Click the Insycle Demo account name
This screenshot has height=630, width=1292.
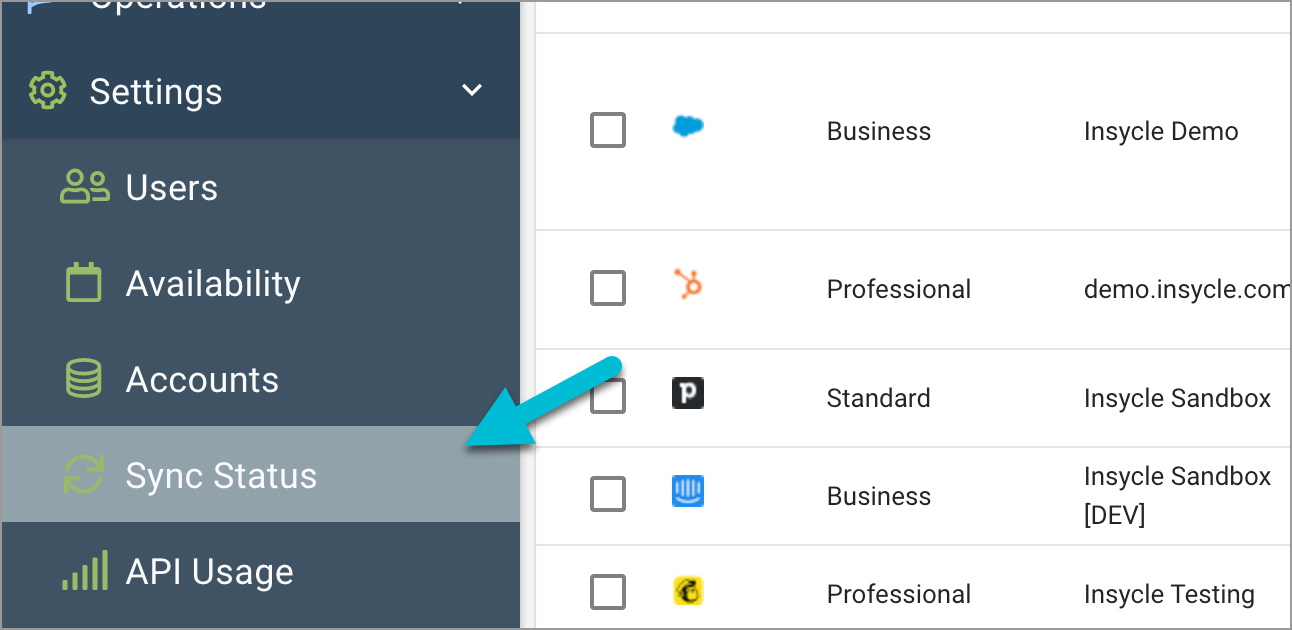tap(1161, 131)
